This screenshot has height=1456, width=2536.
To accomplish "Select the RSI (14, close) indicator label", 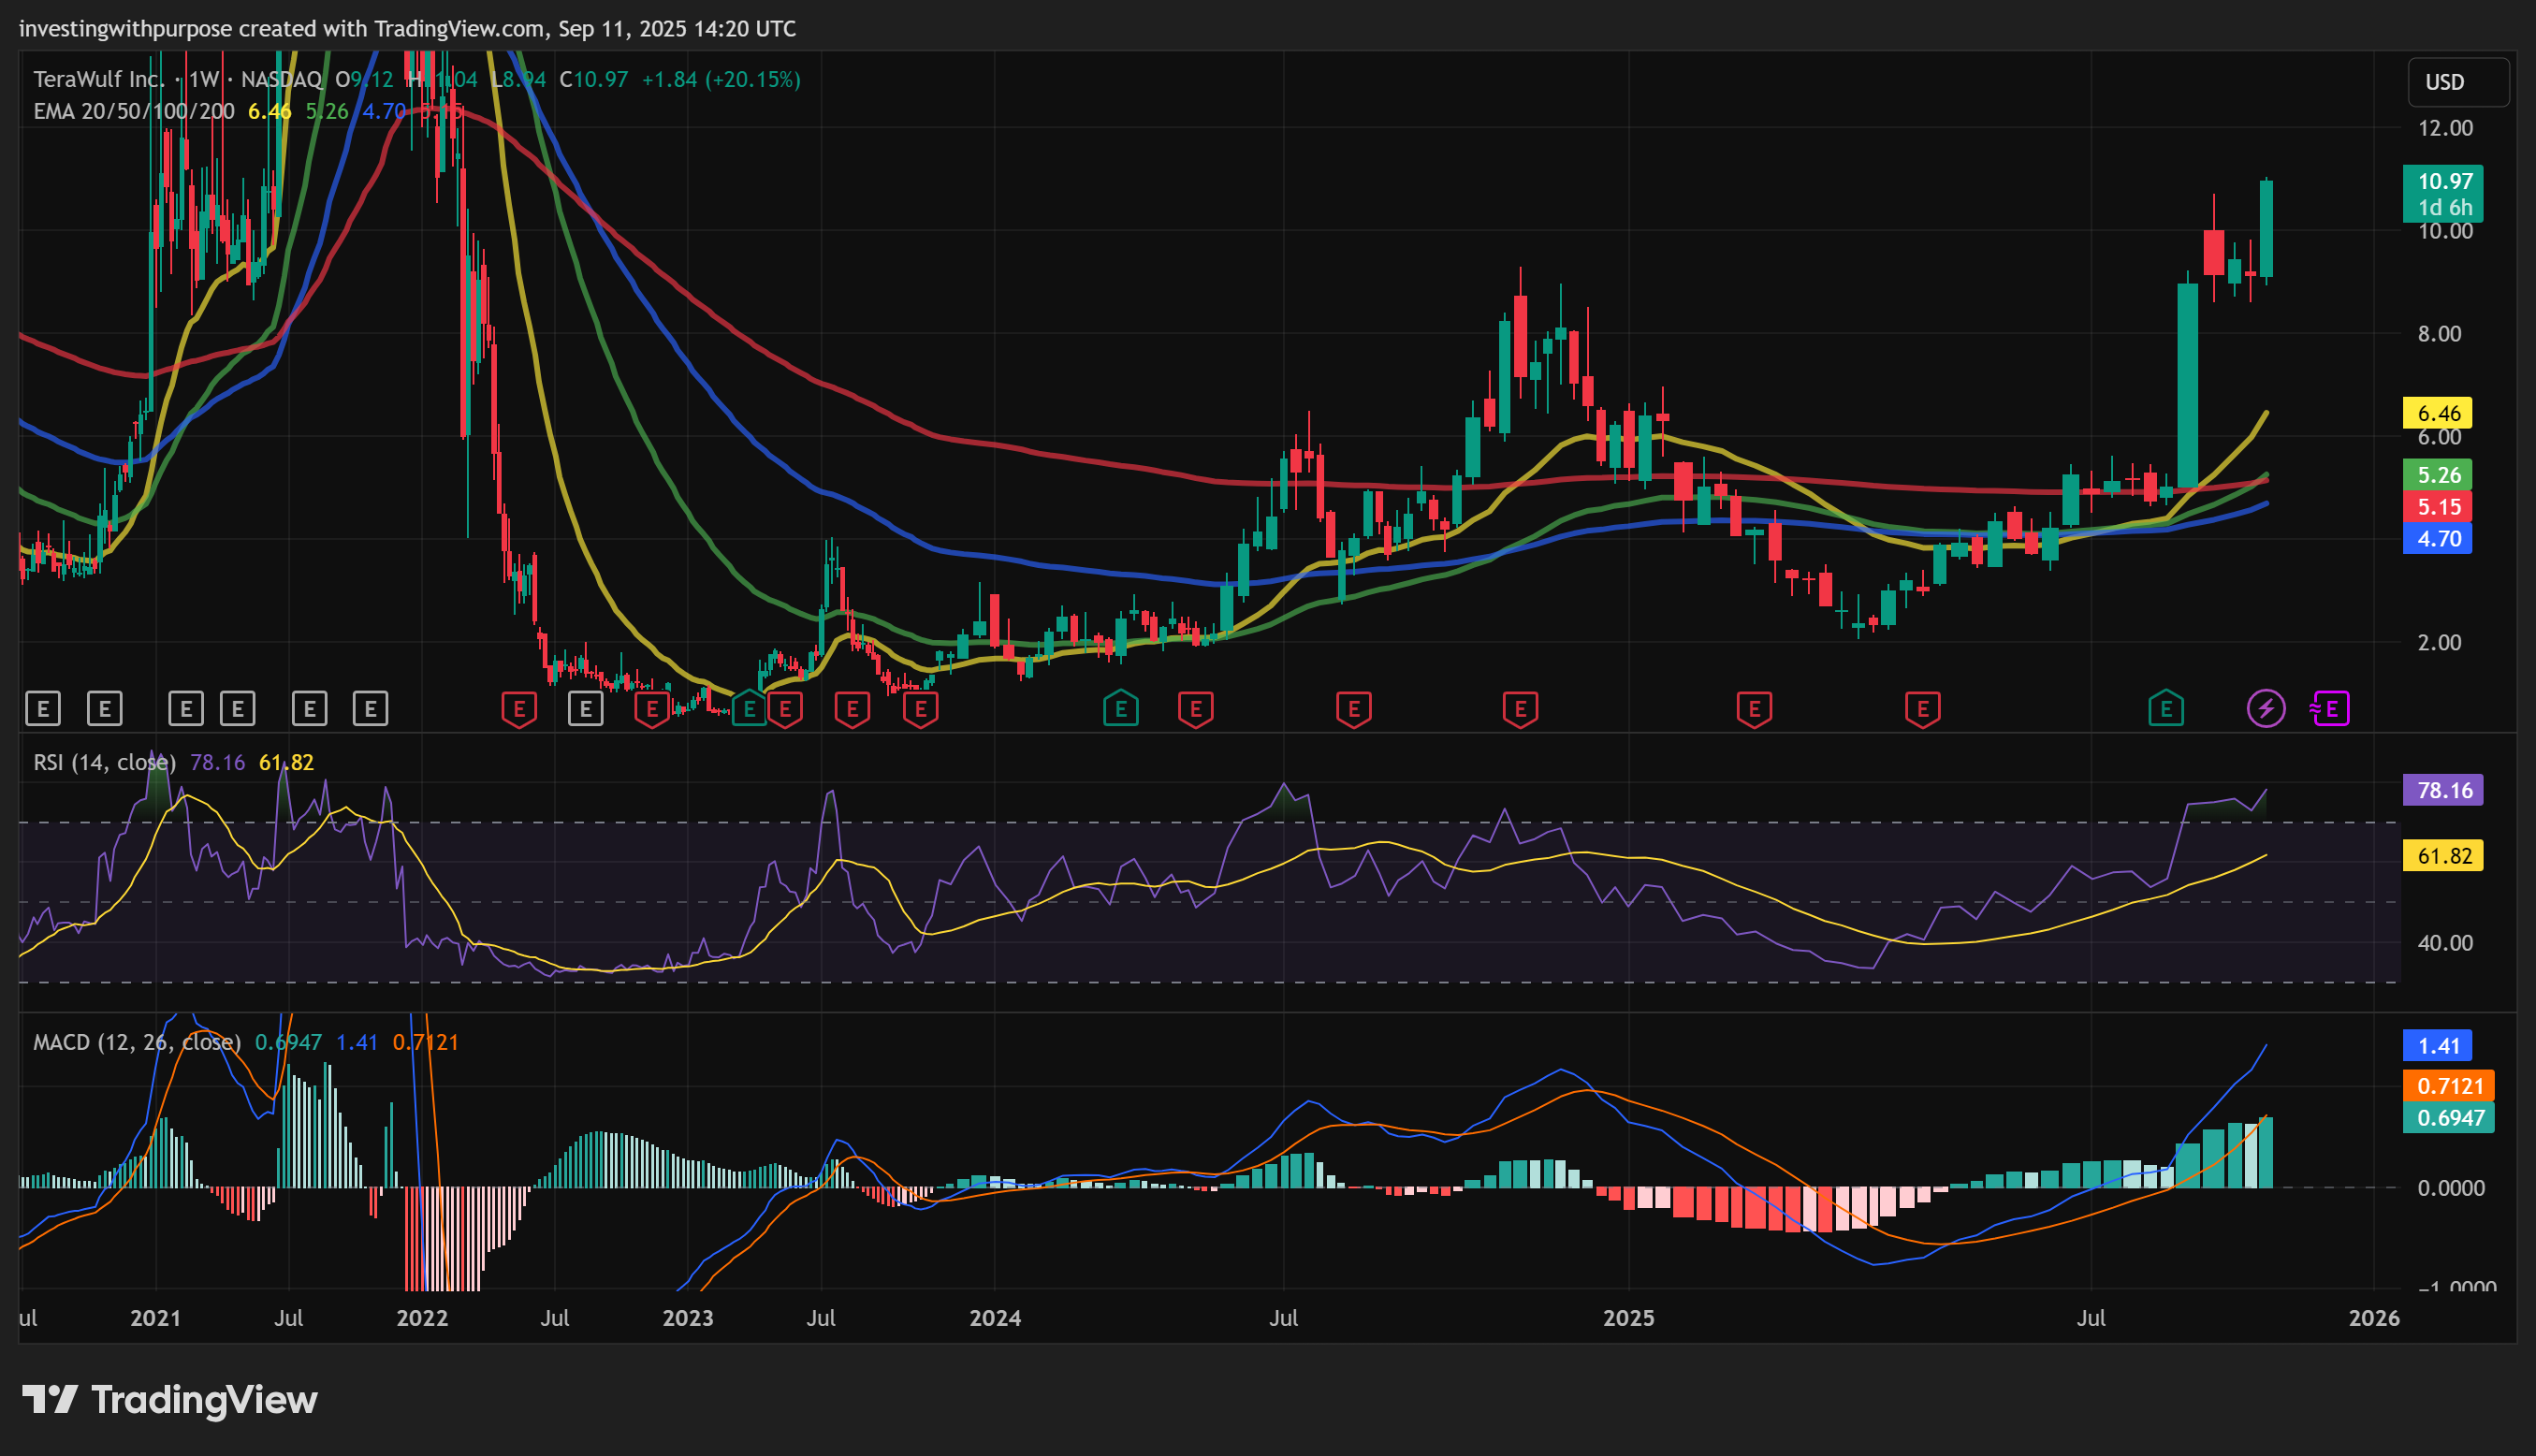I will coord(104,762).
